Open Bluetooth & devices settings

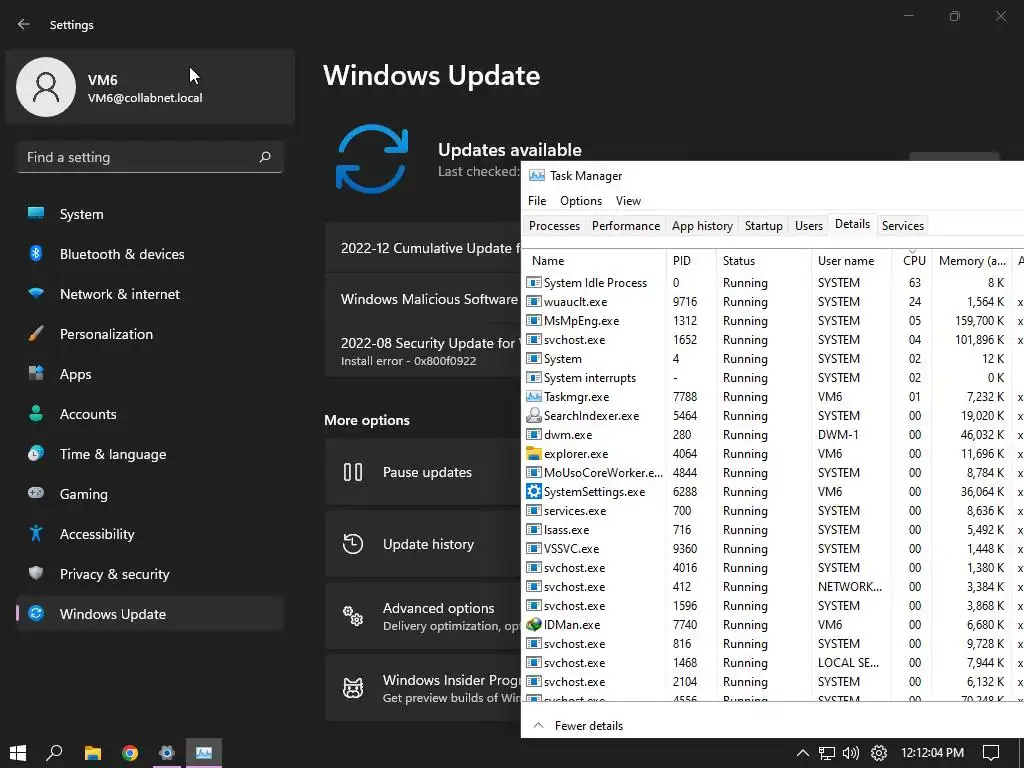(150, 254)
